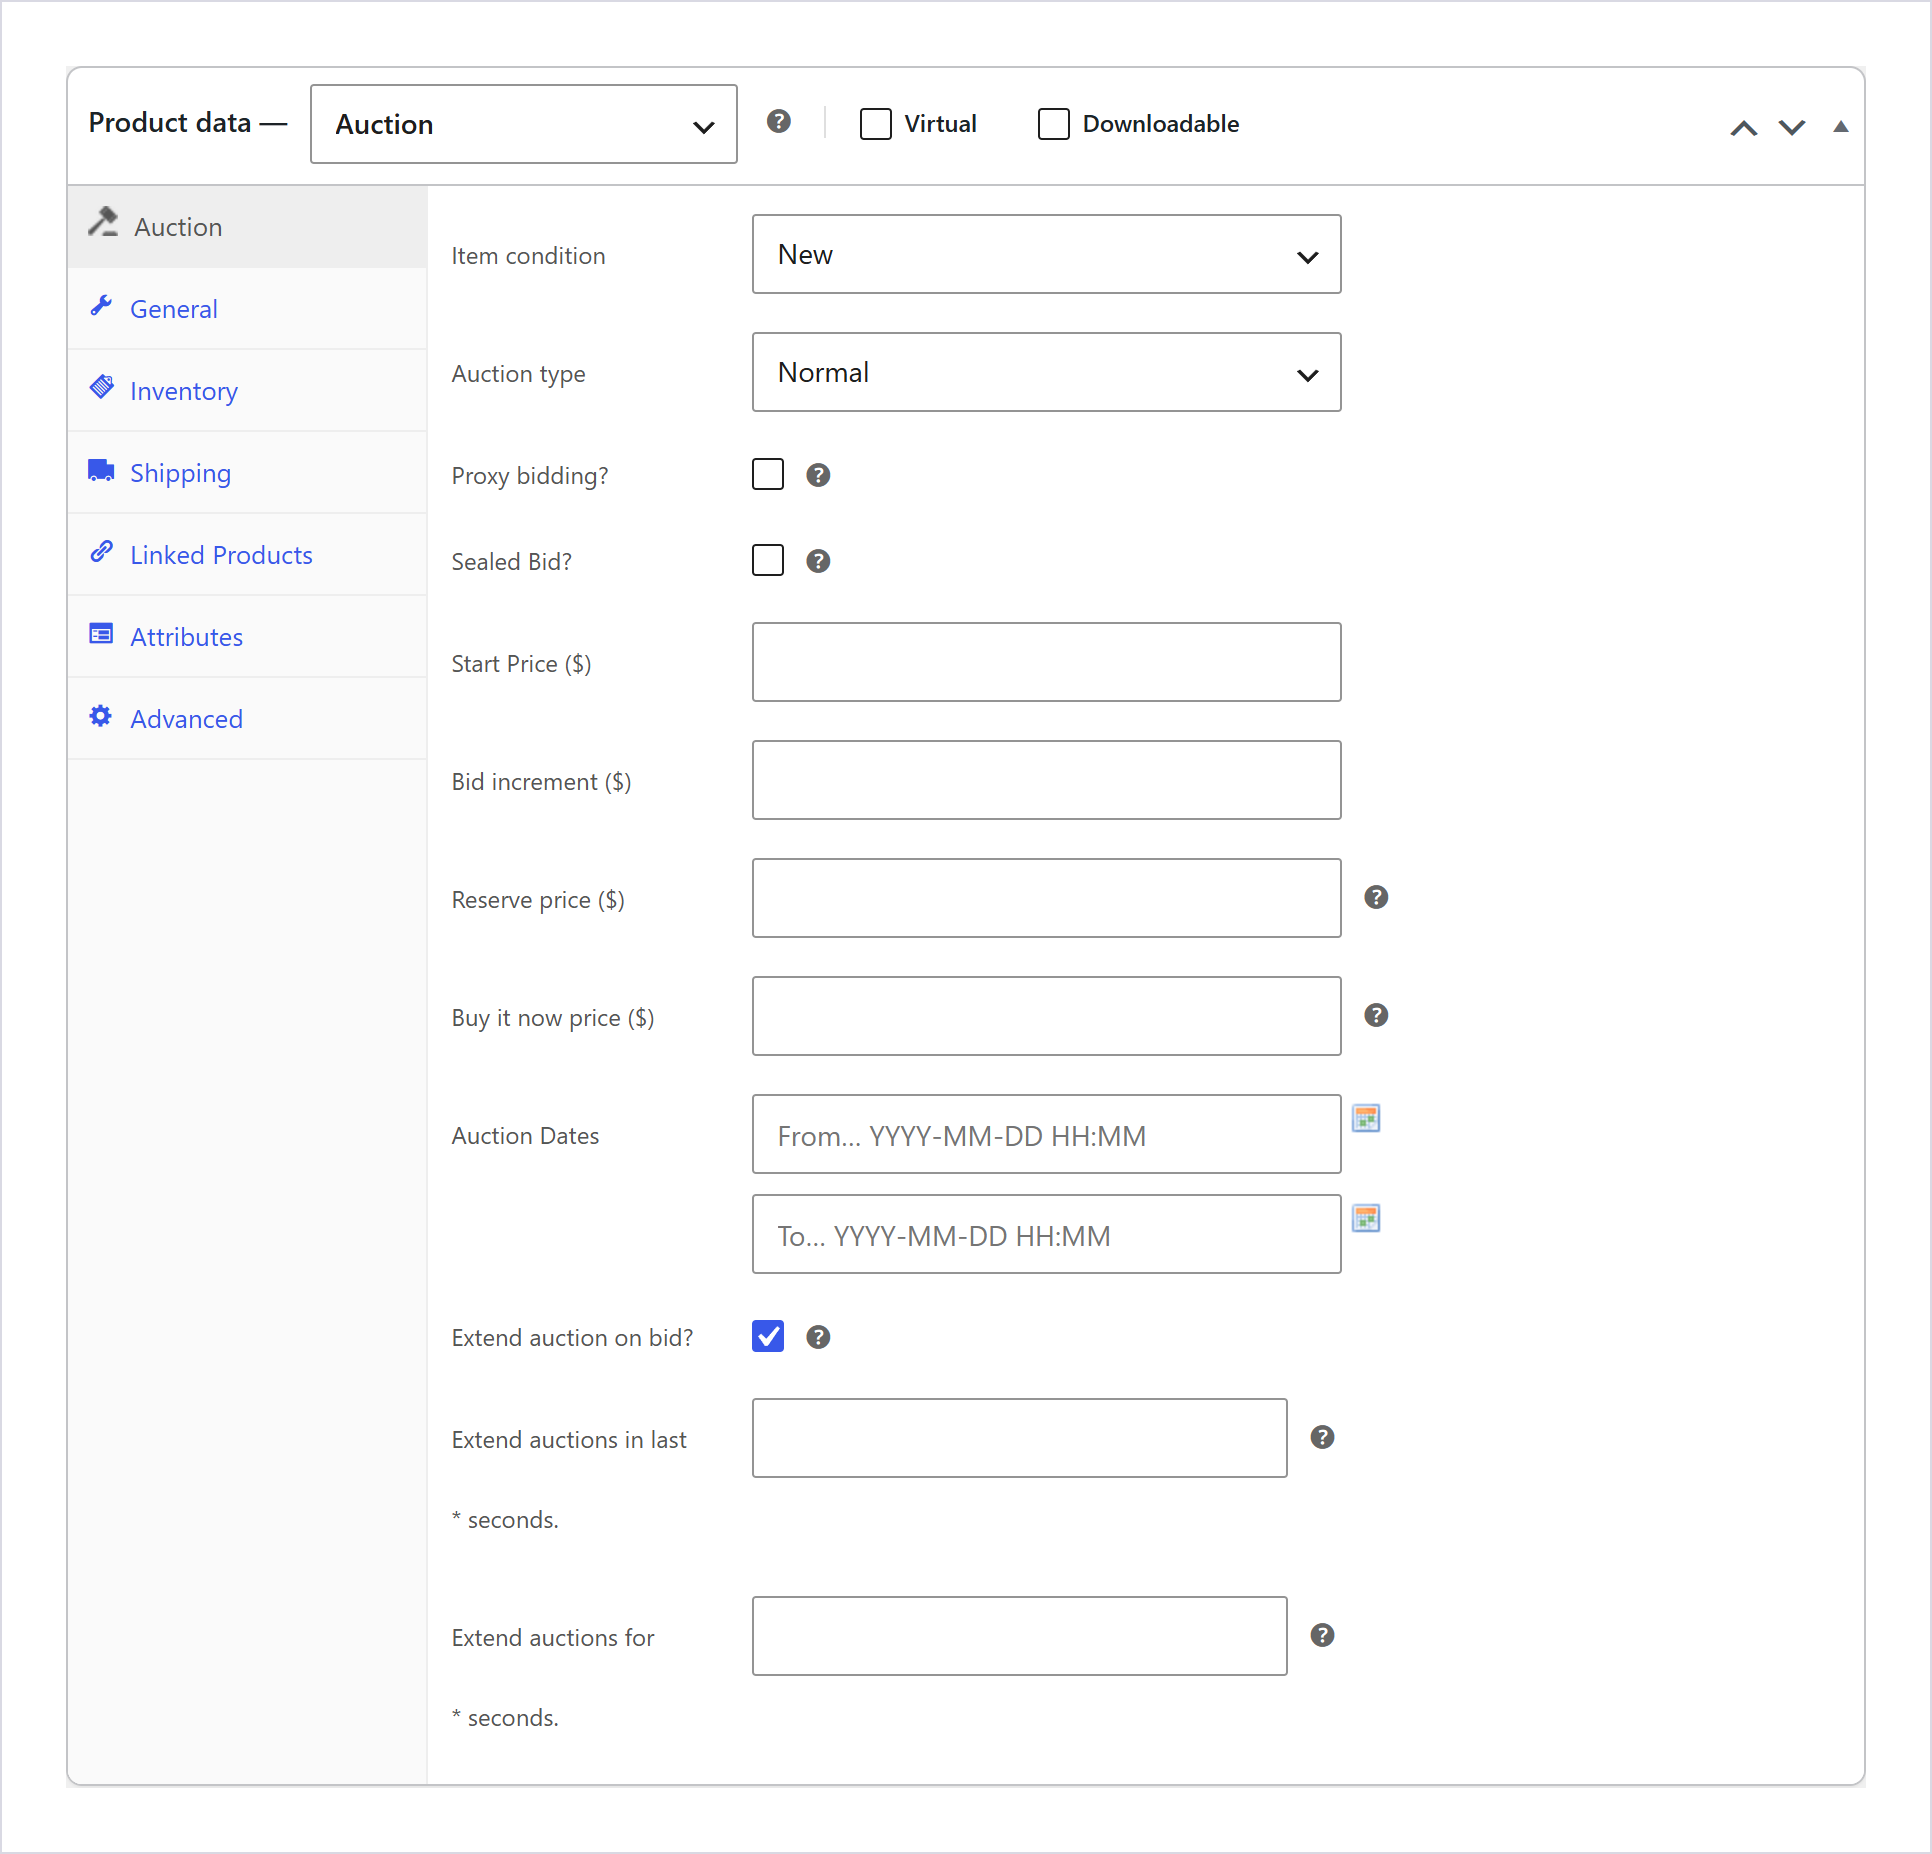This screenshot has width=1932, height=1854.
Task: Open calendar picker for auction To date
Action: (x=1366, y=1218)
